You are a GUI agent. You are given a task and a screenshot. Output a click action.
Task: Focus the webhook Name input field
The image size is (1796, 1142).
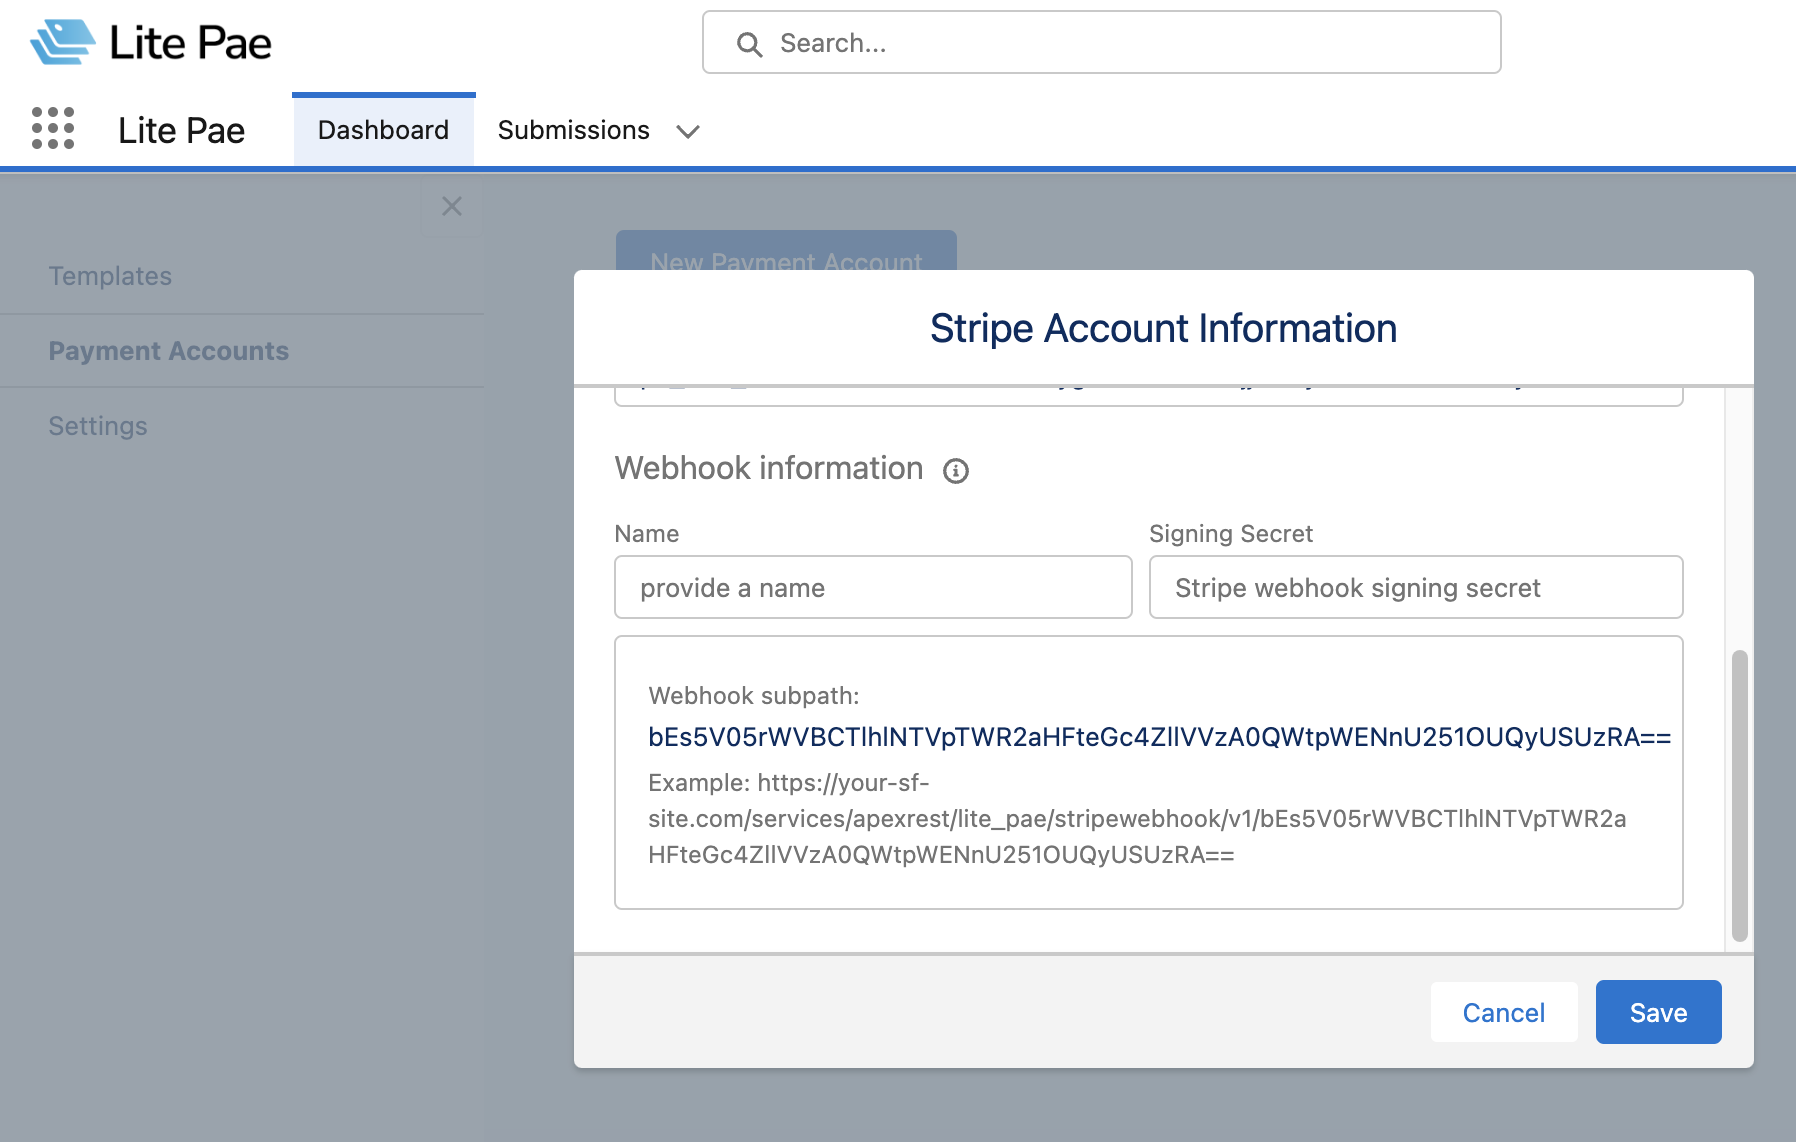873,587
